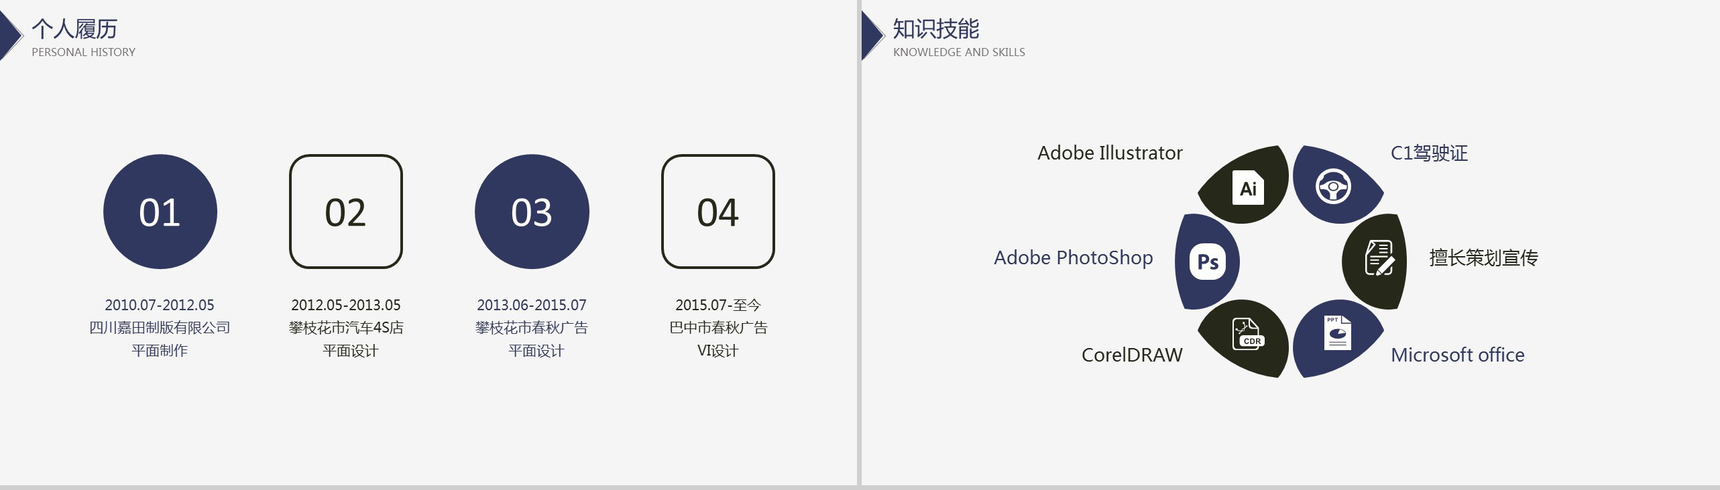
Task: Click the 擅长策划宣传 text
Action: (1483, 258)
